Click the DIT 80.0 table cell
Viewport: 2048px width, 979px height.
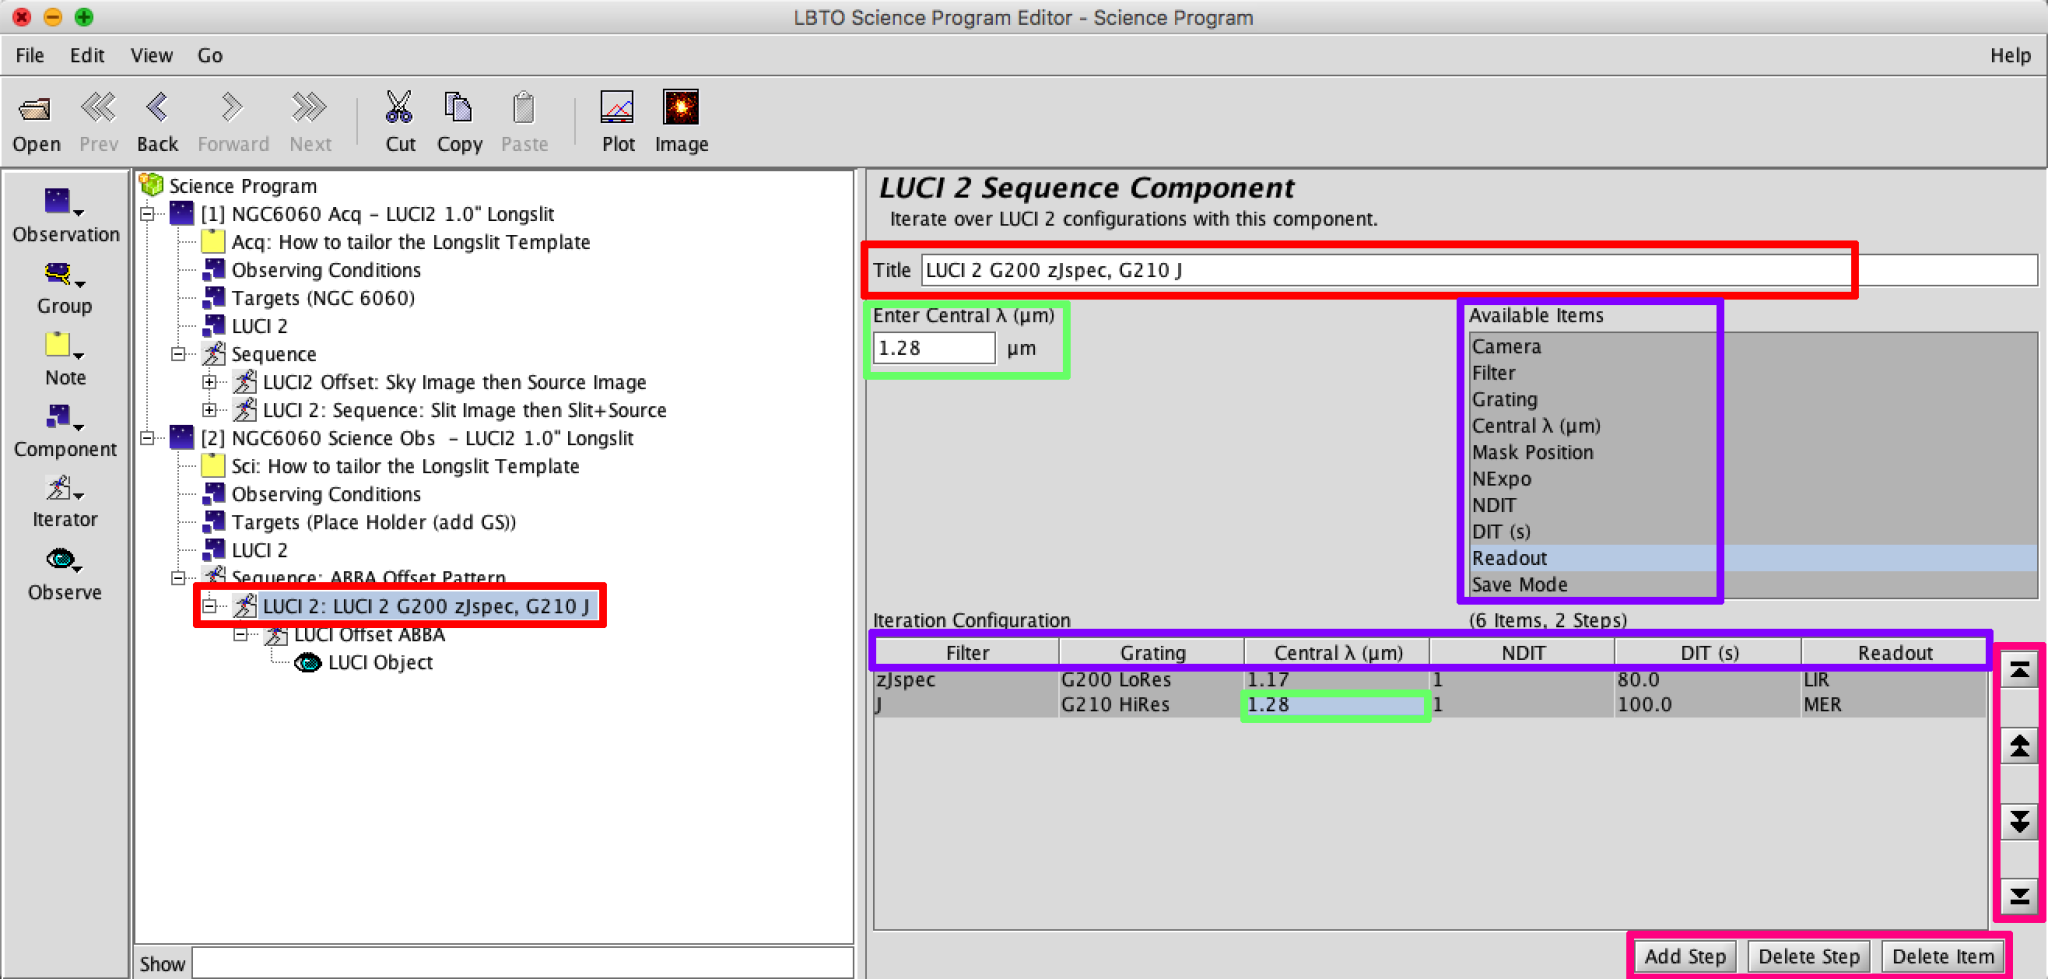[1708, 679]
